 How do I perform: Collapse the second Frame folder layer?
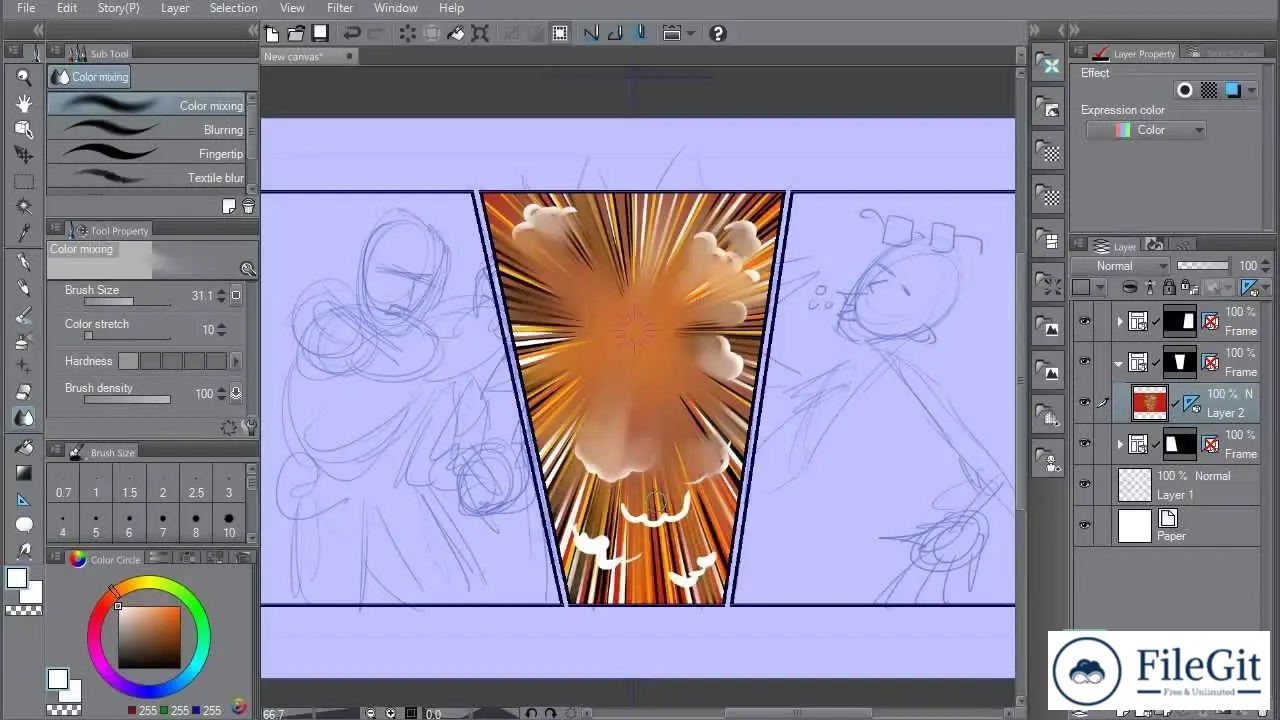tap(1119, 362)
